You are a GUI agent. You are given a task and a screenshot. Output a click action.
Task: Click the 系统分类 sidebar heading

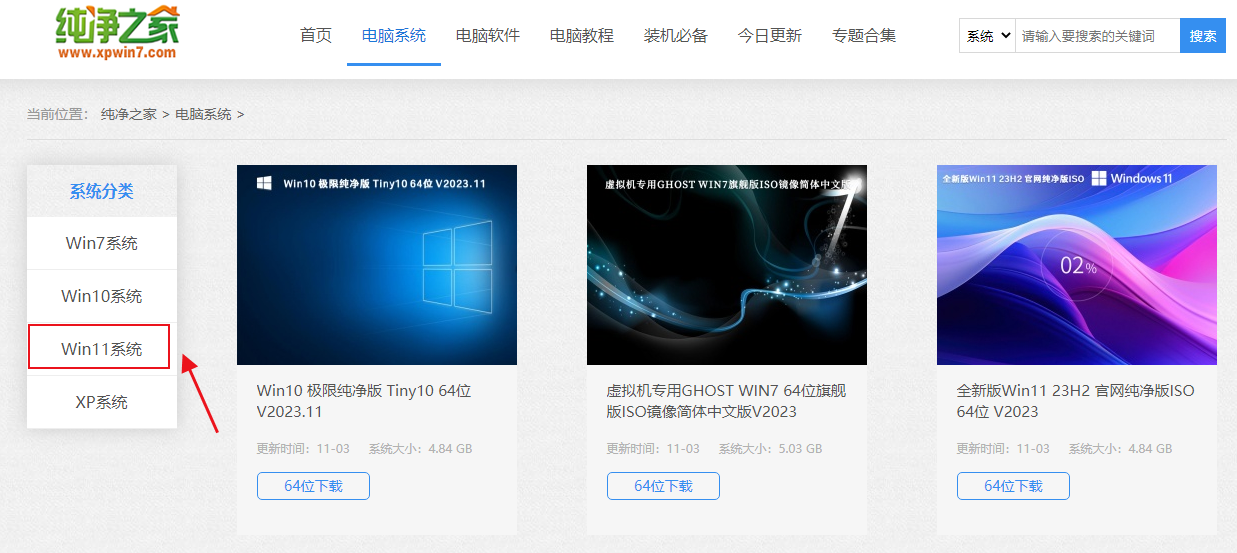[102, 191]
